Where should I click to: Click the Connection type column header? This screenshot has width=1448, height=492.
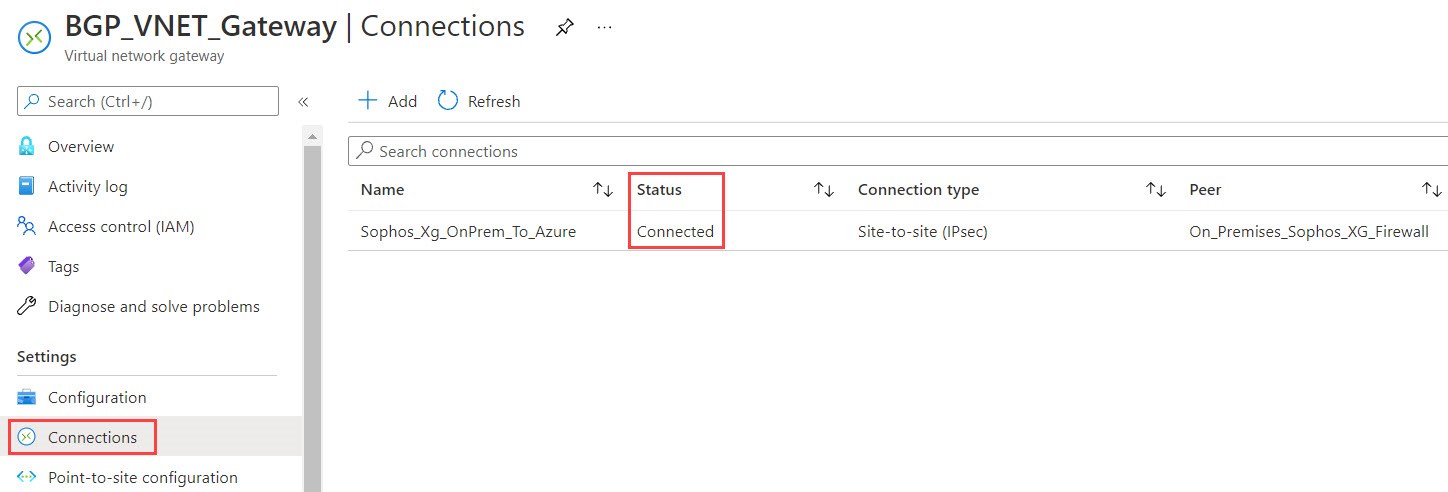tap(918, 189)
